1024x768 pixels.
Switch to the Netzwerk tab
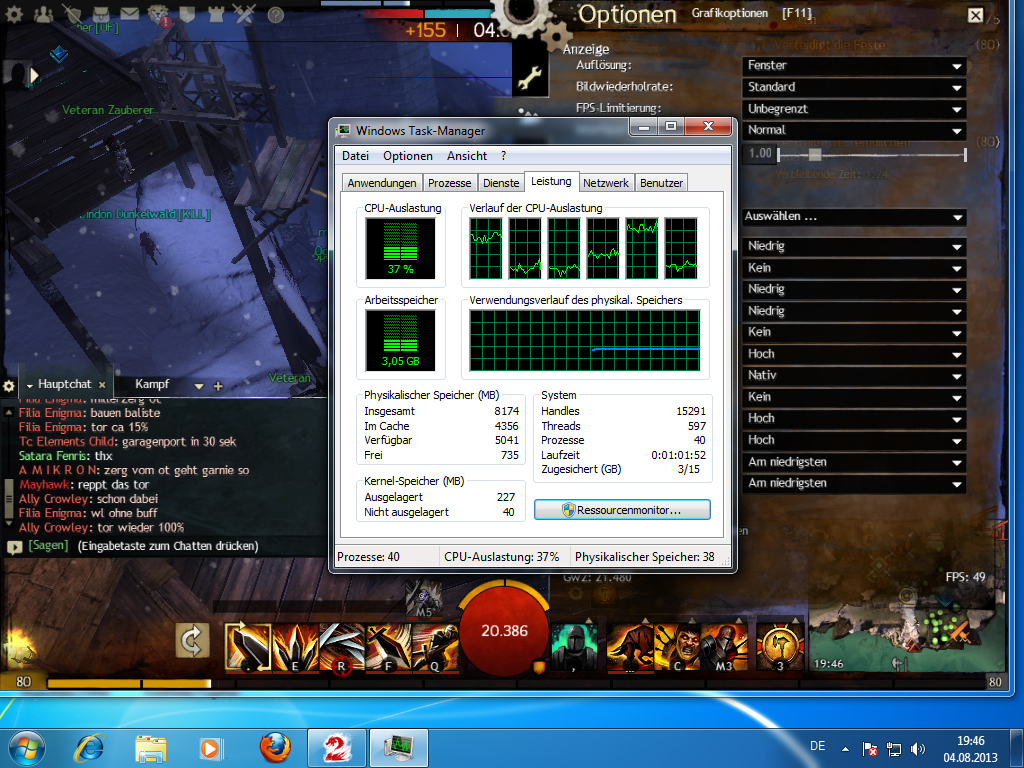(605, 183)
